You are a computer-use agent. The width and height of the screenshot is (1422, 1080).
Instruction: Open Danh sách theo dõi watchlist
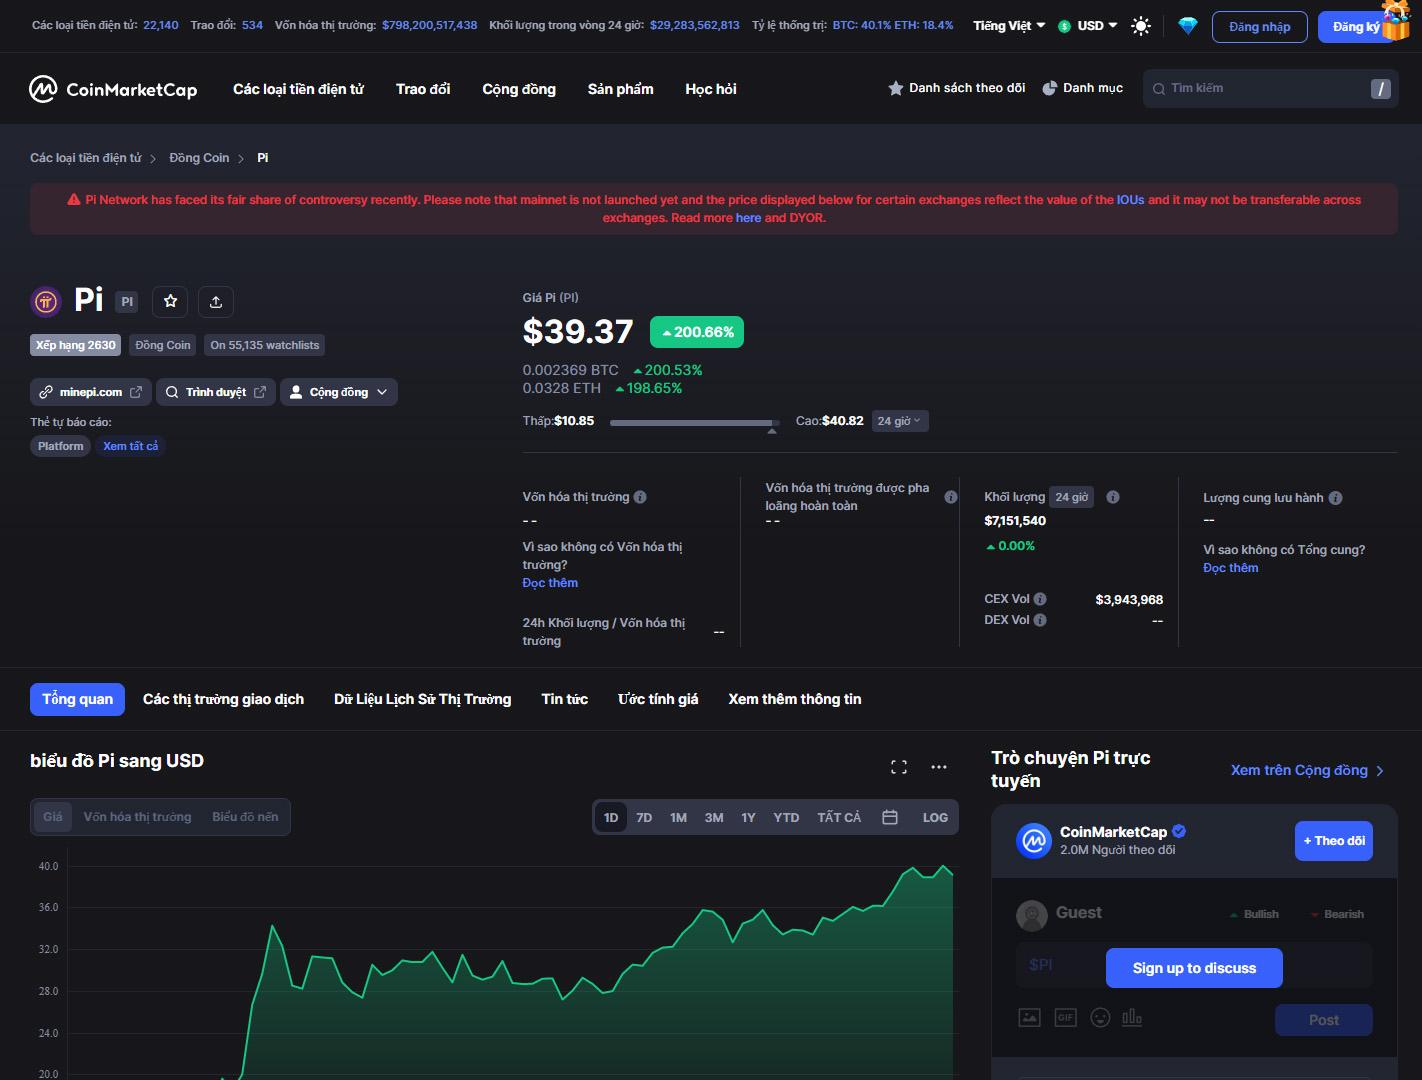[x=957, y=88]
